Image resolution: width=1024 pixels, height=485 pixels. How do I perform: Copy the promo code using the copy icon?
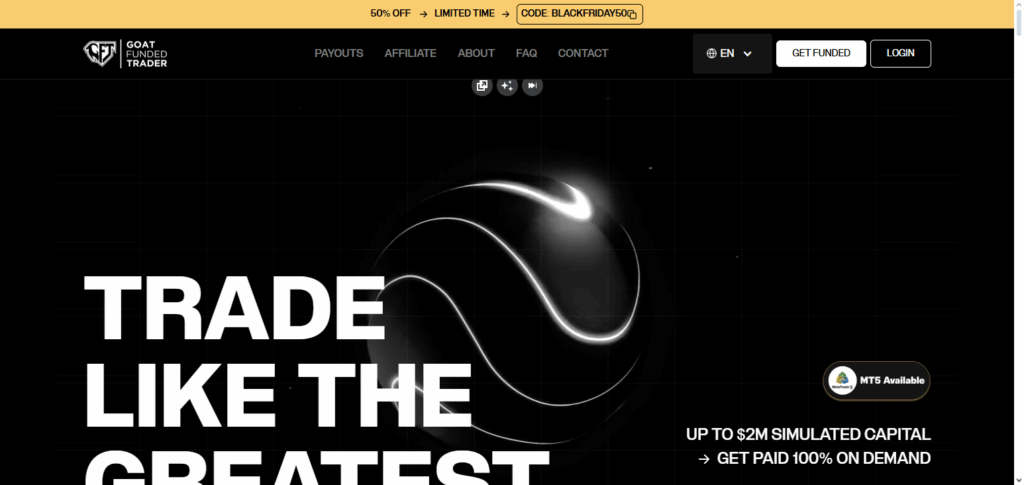(x=632, y=14)
